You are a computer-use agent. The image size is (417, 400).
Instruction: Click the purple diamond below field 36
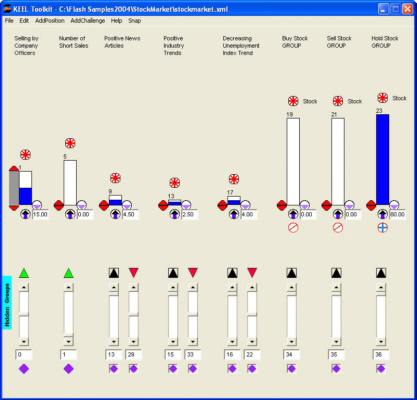tap(381, 369)
